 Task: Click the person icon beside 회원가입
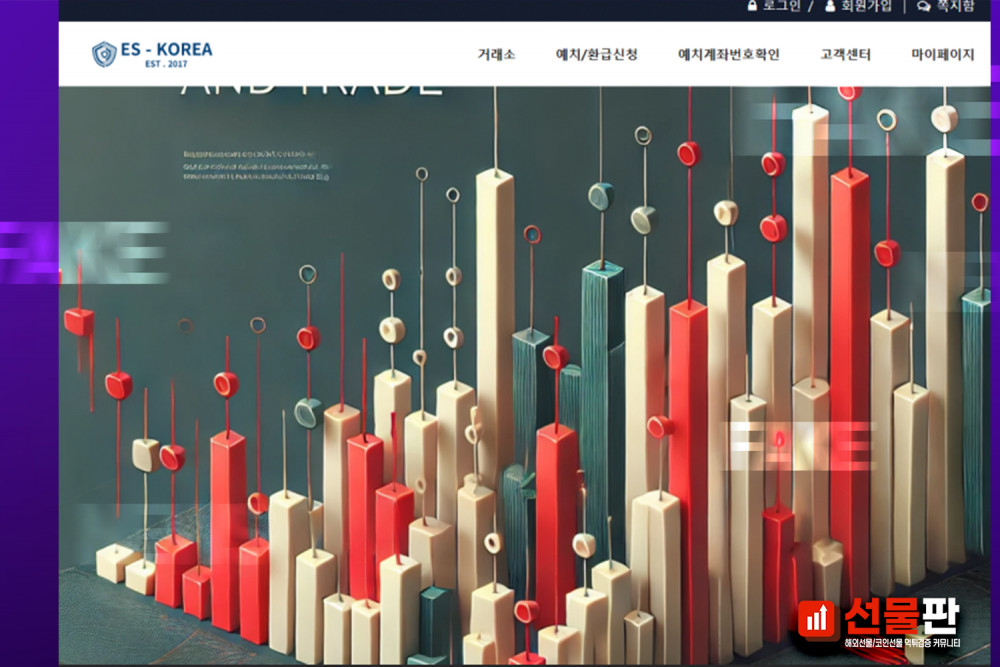[830, 7]
